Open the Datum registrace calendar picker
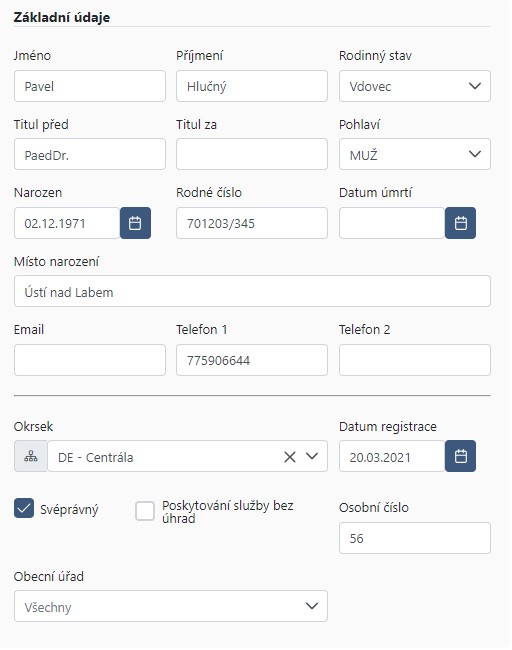 coord(460,456)
